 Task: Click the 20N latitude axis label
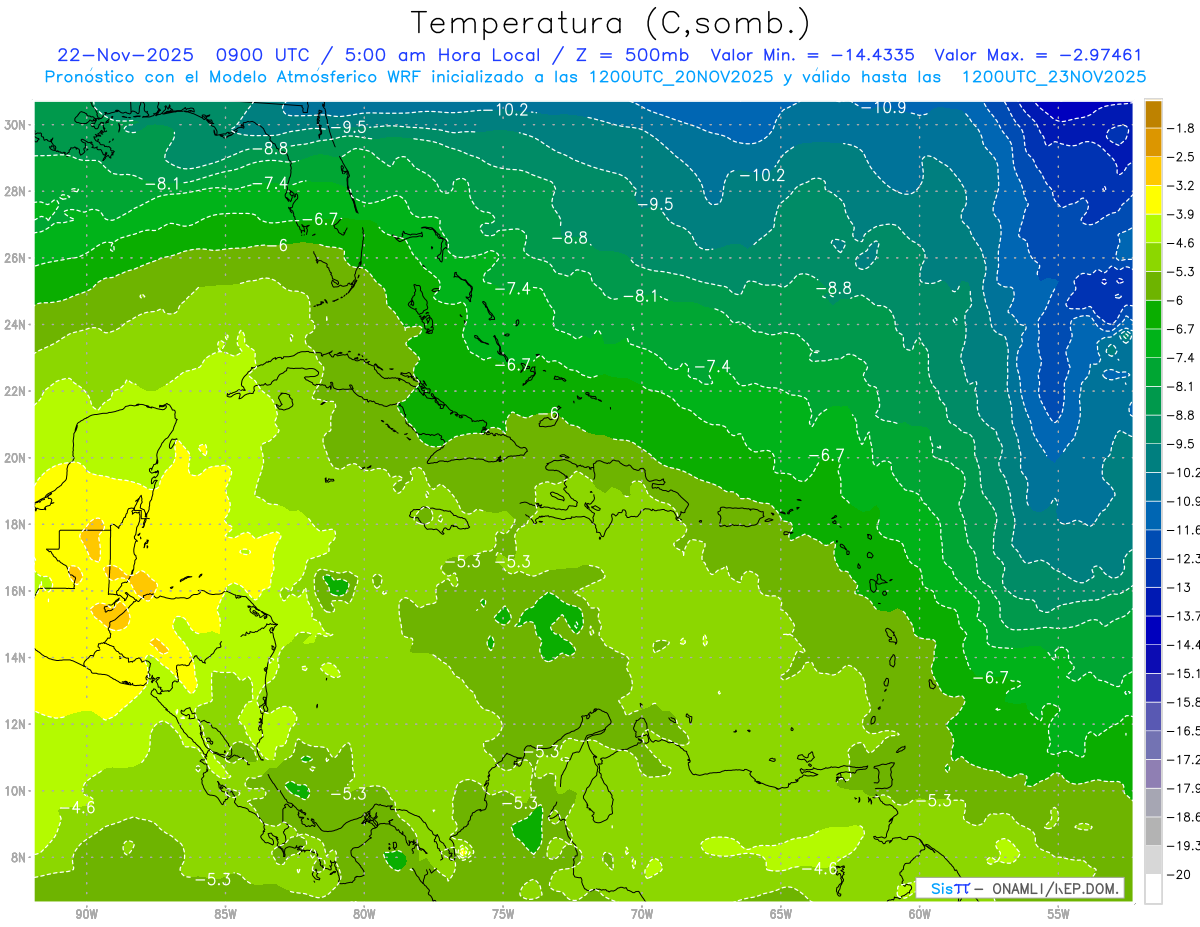(16, 458)
